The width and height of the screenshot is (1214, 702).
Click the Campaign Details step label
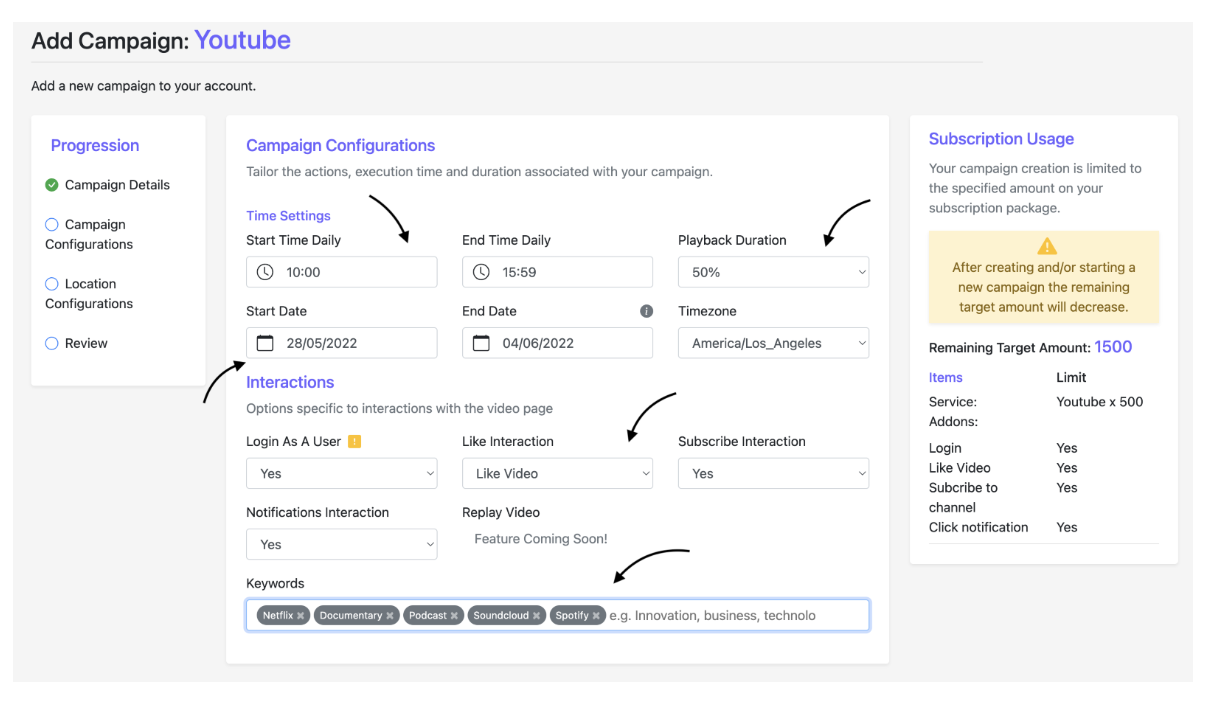point(117,185)
